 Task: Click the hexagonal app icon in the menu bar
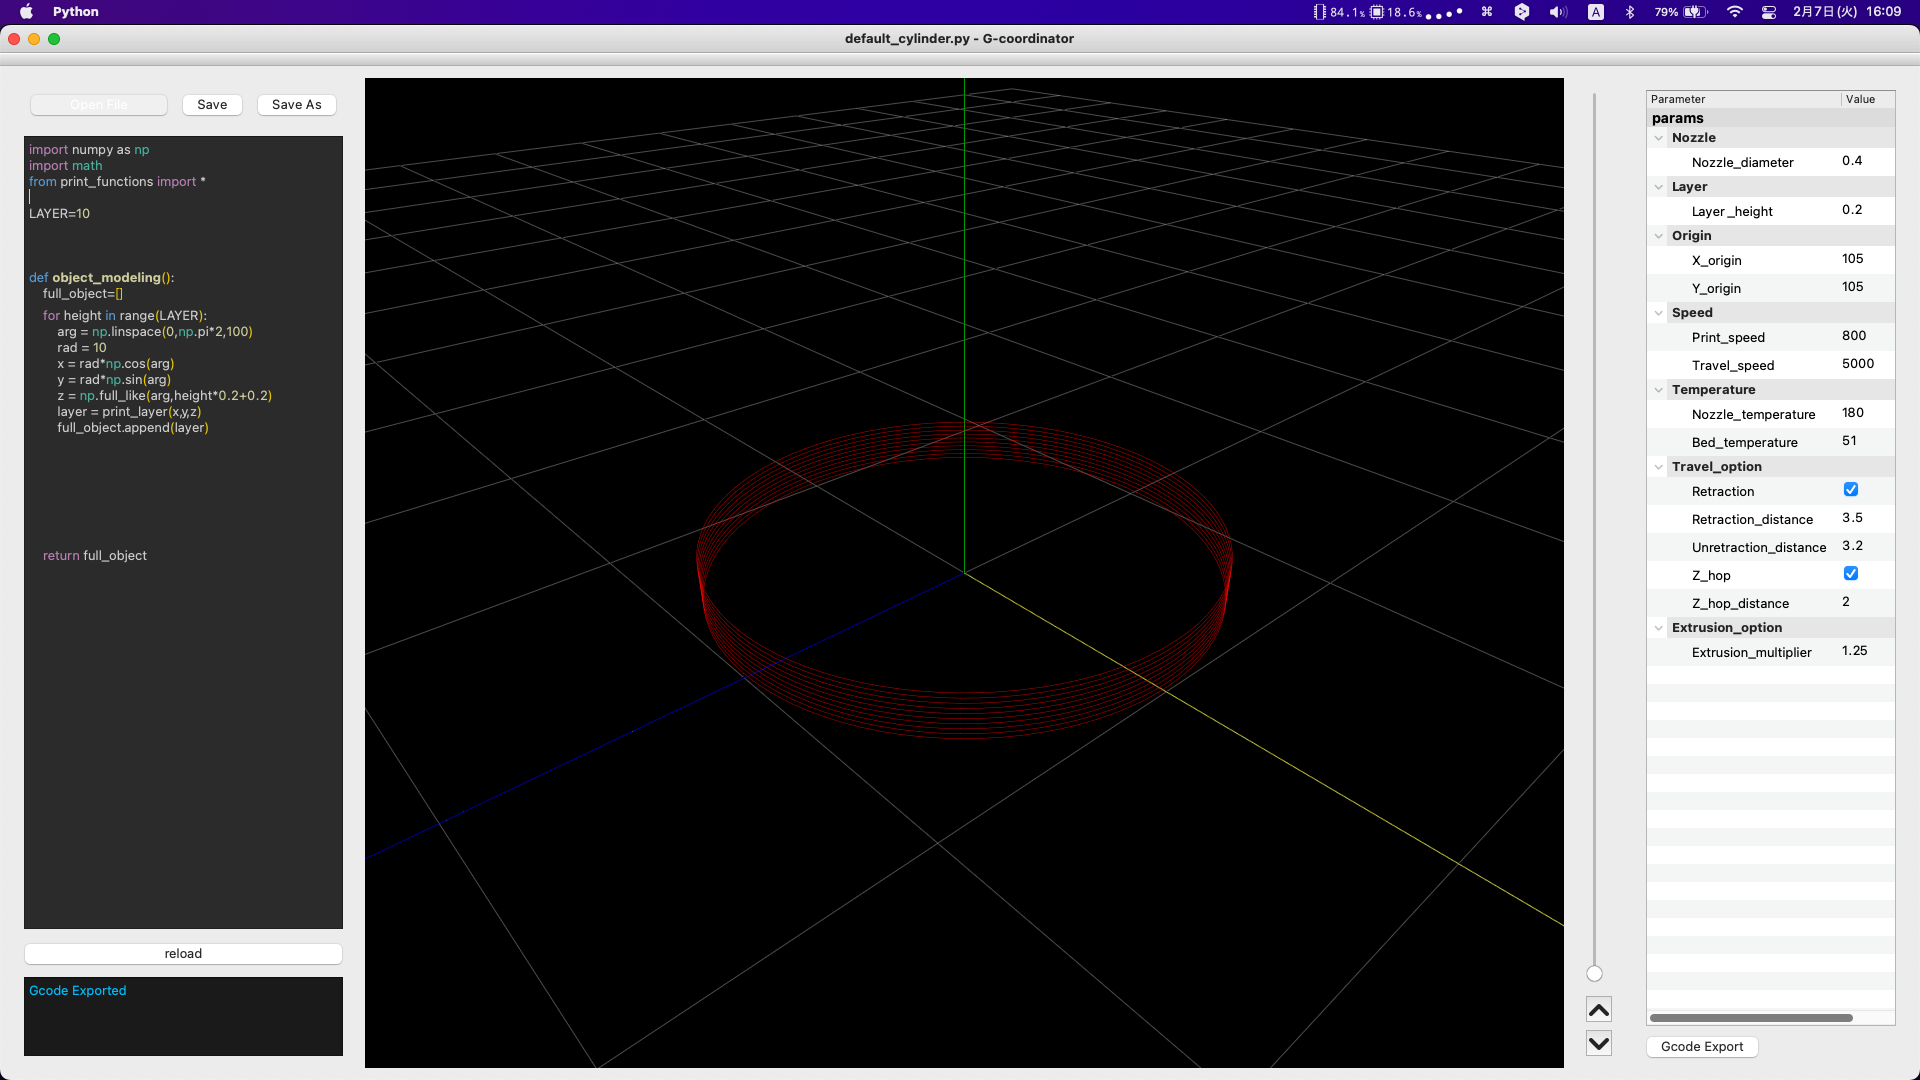click(1522, 12)
